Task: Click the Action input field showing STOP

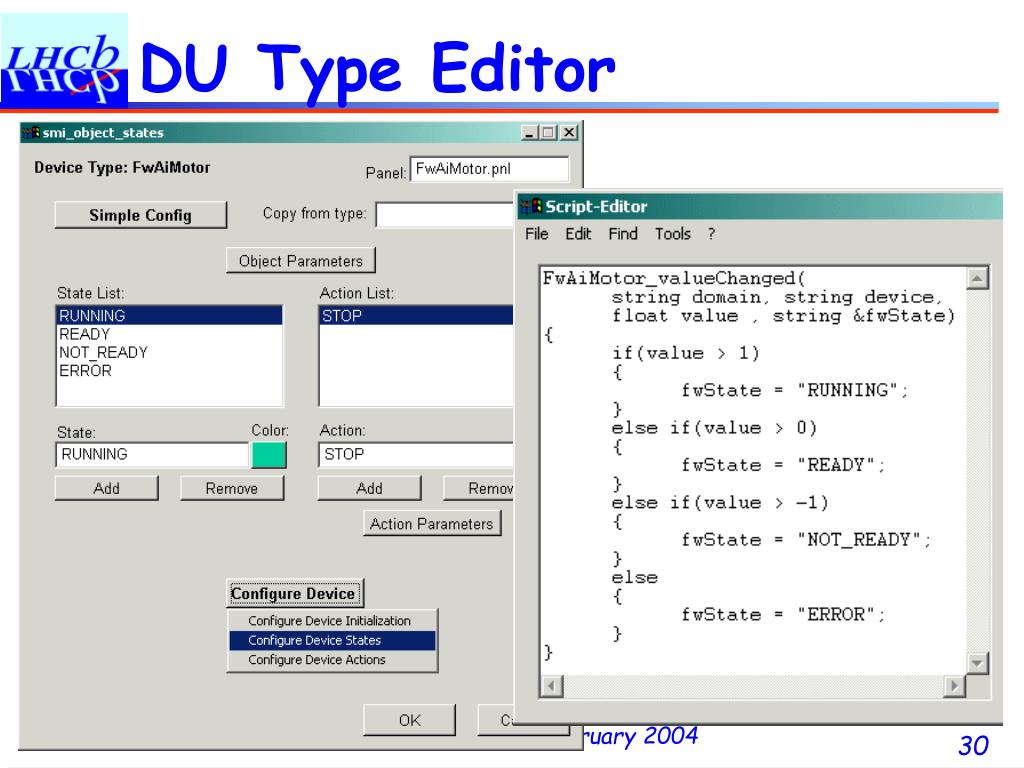Action: [416, 455]
